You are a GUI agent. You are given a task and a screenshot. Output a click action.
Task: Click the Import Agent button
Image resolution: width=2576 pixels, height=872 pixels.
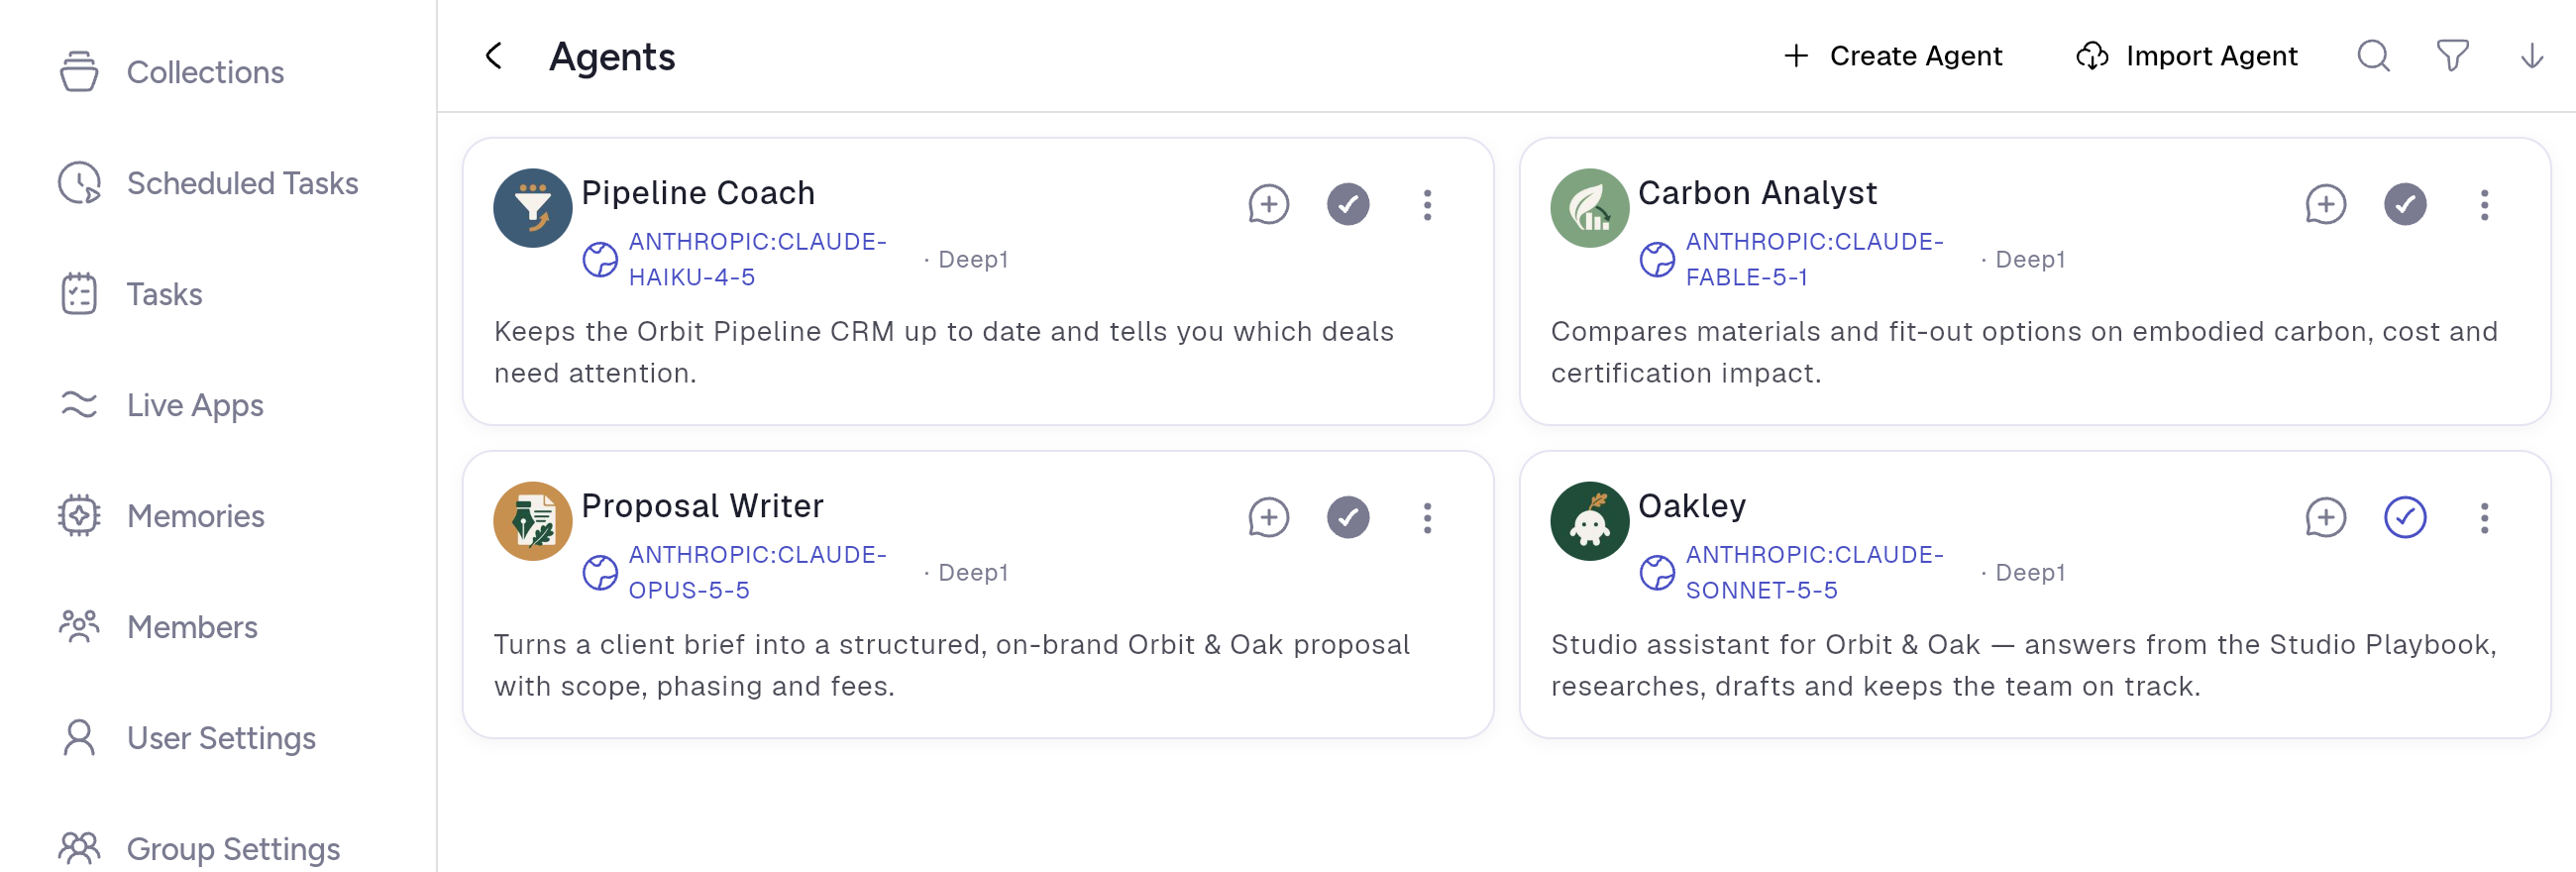click(x=2186, y=56)
